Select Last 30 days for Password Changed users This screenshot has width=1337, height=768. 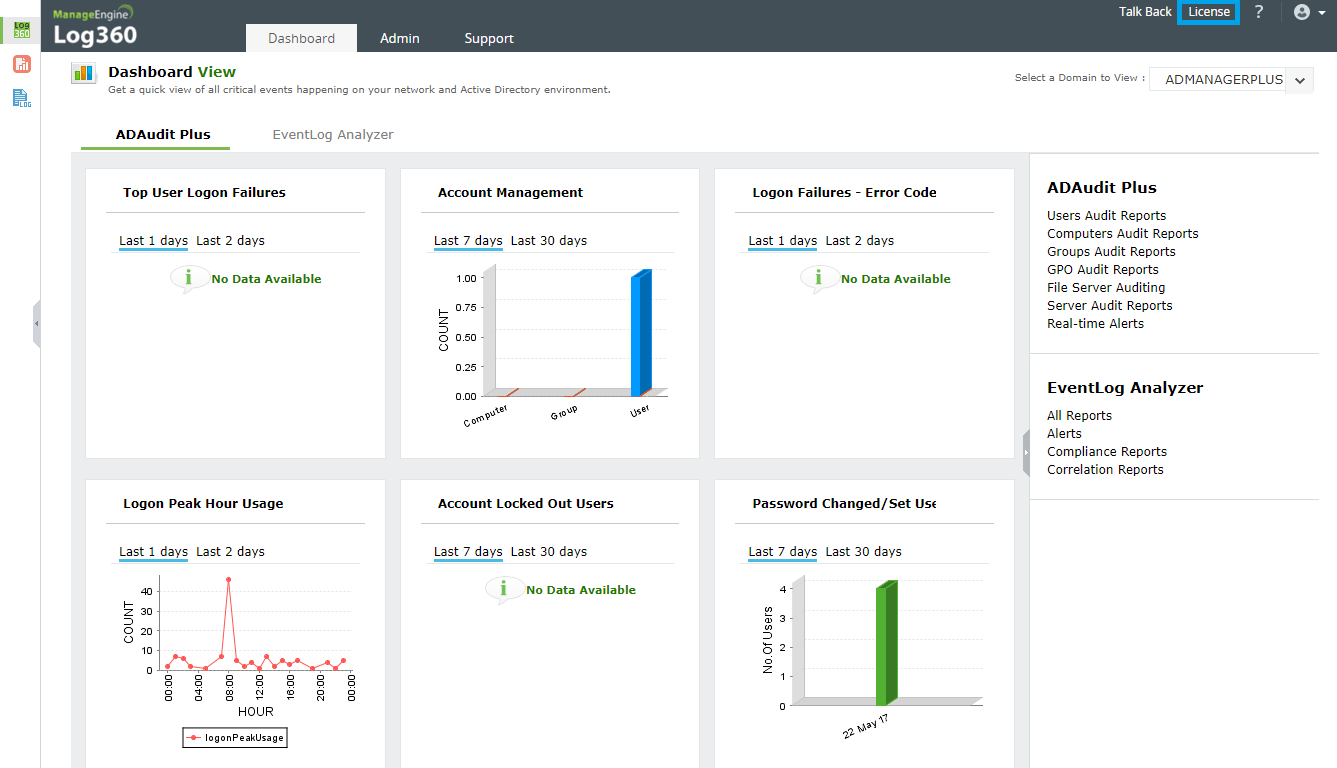pyautogui.click(x=863, y=551)
